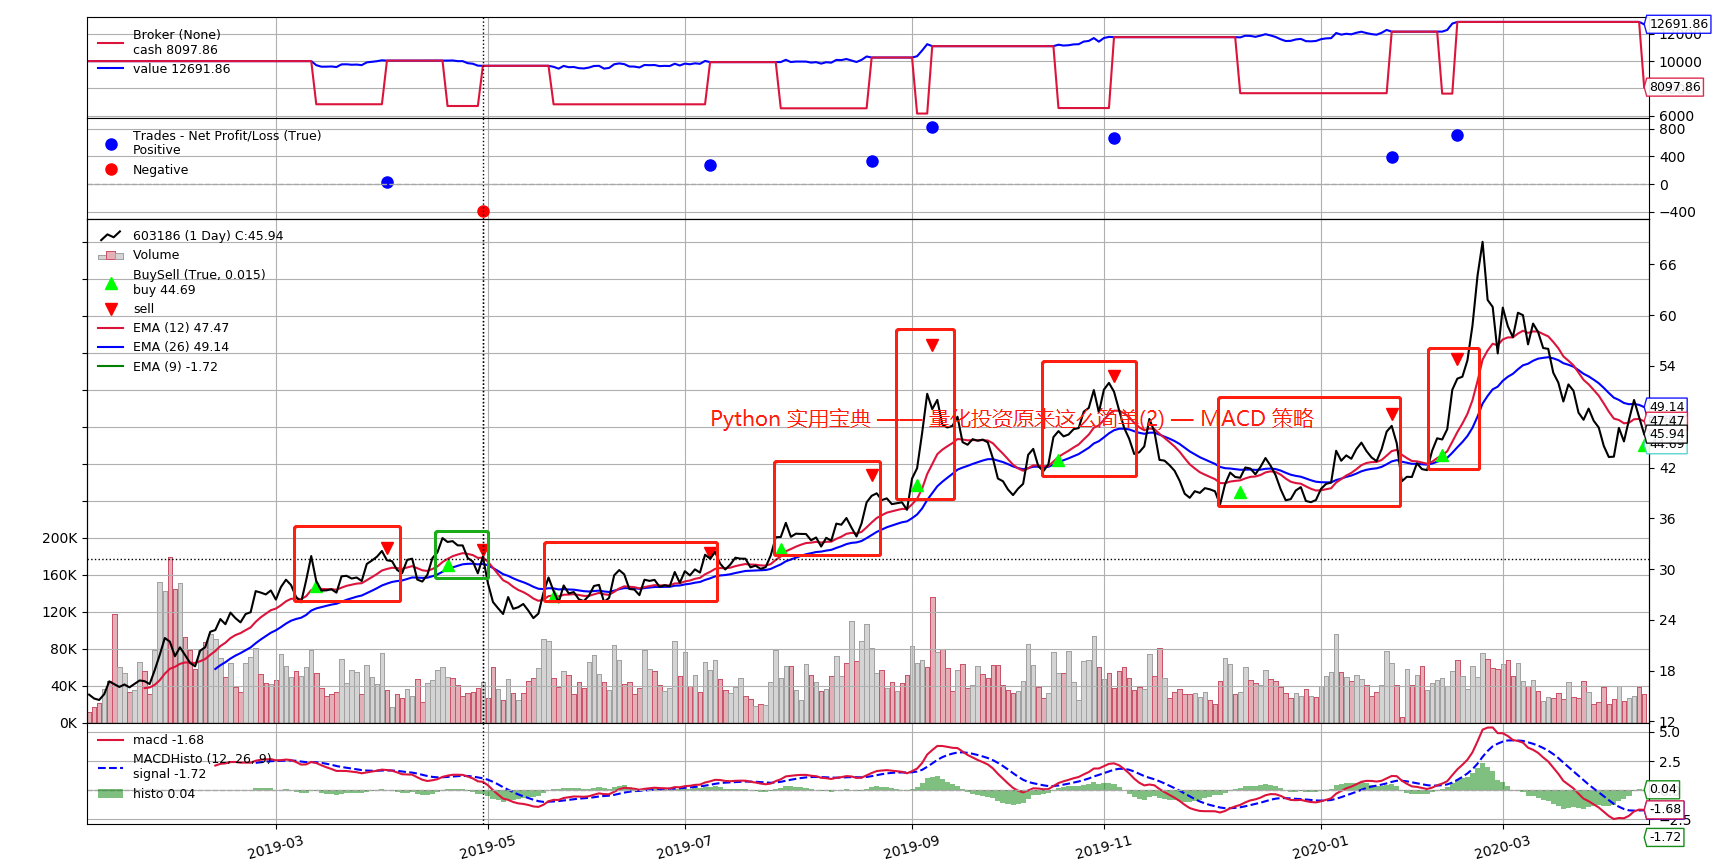
Task: Click the 8097.86 cash label tag
Action: click(1674, 87)
